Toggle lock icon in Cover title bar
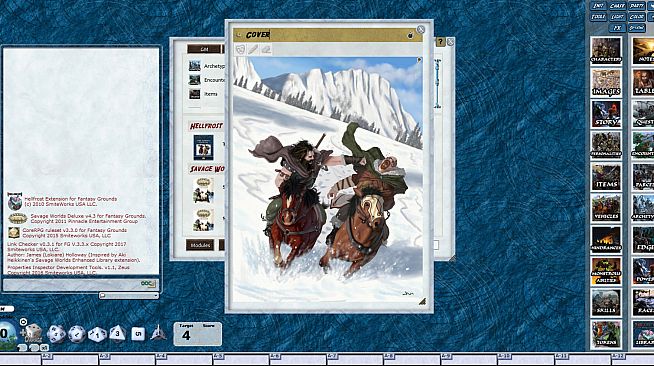This screenshot has width=654, height=366. tap(410, 35)
